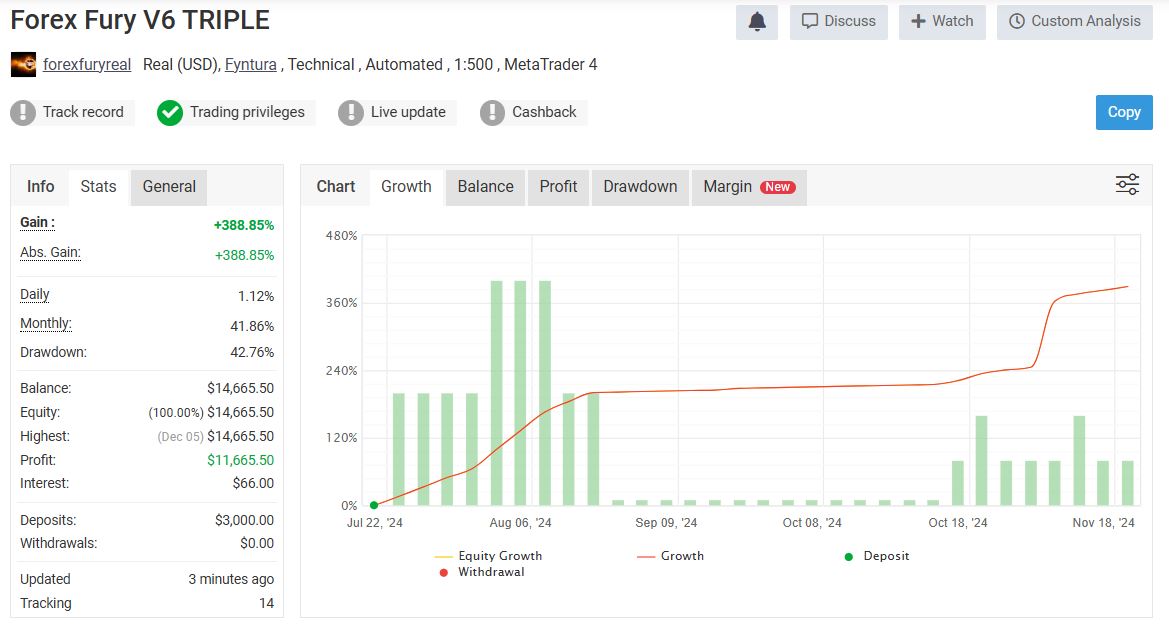Viewport: 1169px width, 630px height.
Task: Switch to the Stats tab
Action: 98,187
